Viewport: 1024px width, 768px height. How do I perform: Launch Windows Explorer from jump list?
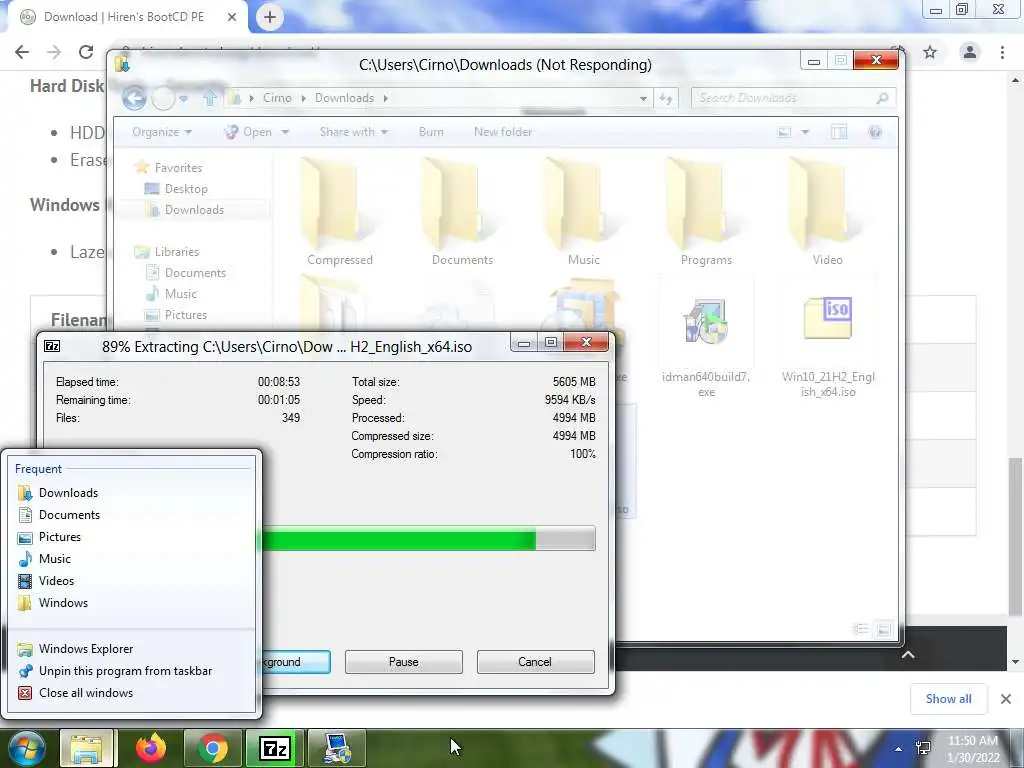pos(86,648)
